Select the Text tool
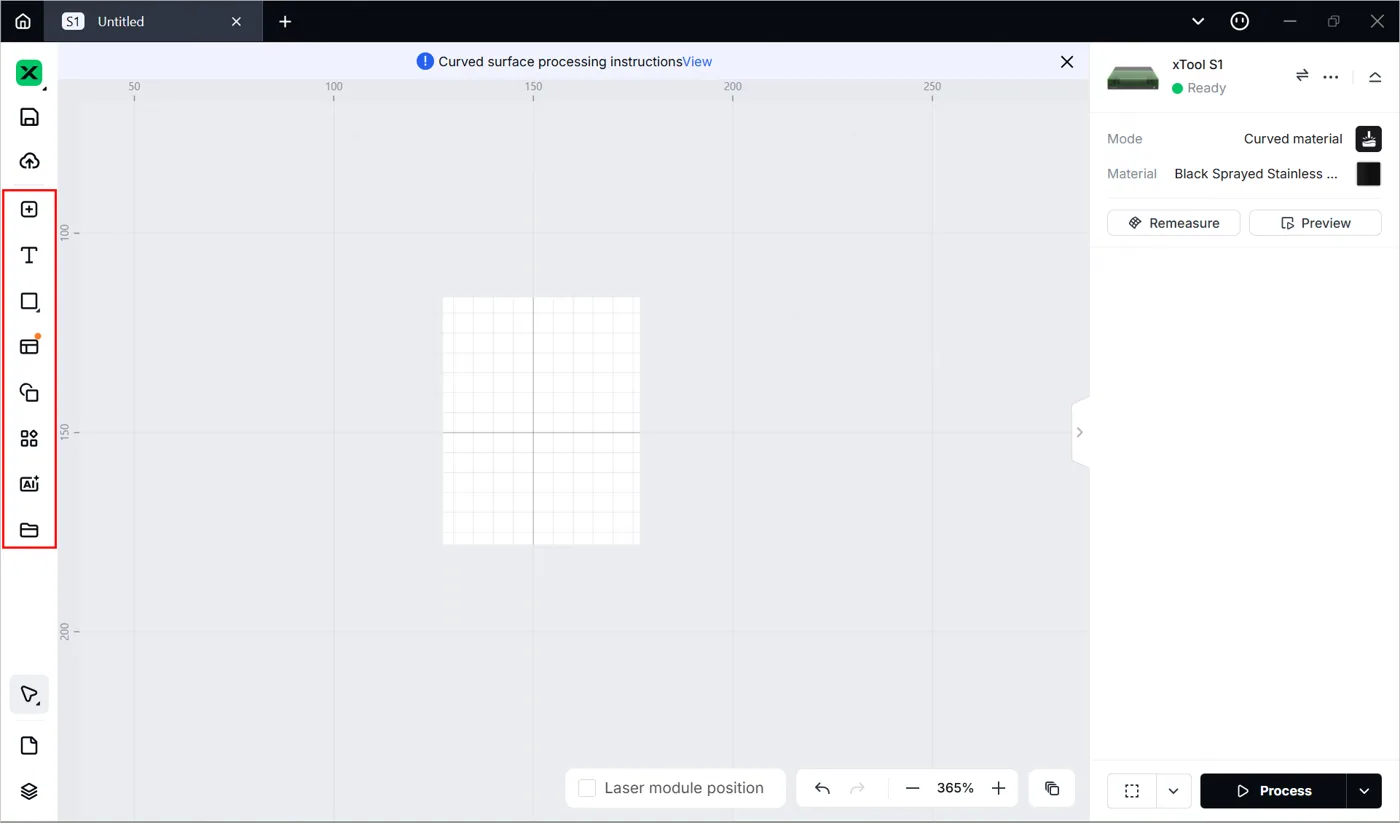 [x=29, y=256]
